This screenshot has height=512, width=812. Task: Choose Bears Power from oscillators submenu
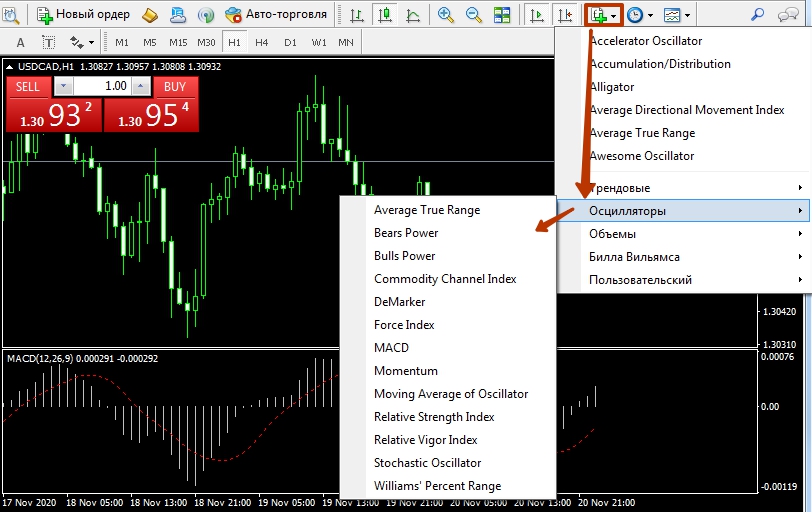point(406,233)
